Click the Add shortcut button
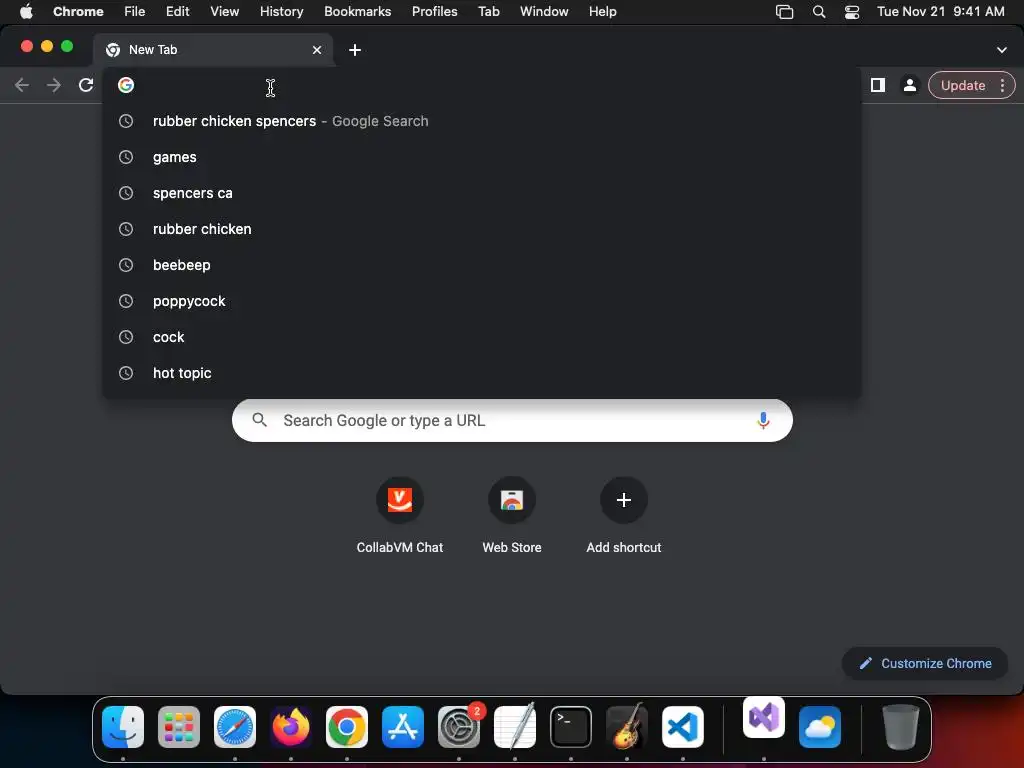Screen dimensions: 1024x768 (x=624, y=516)
